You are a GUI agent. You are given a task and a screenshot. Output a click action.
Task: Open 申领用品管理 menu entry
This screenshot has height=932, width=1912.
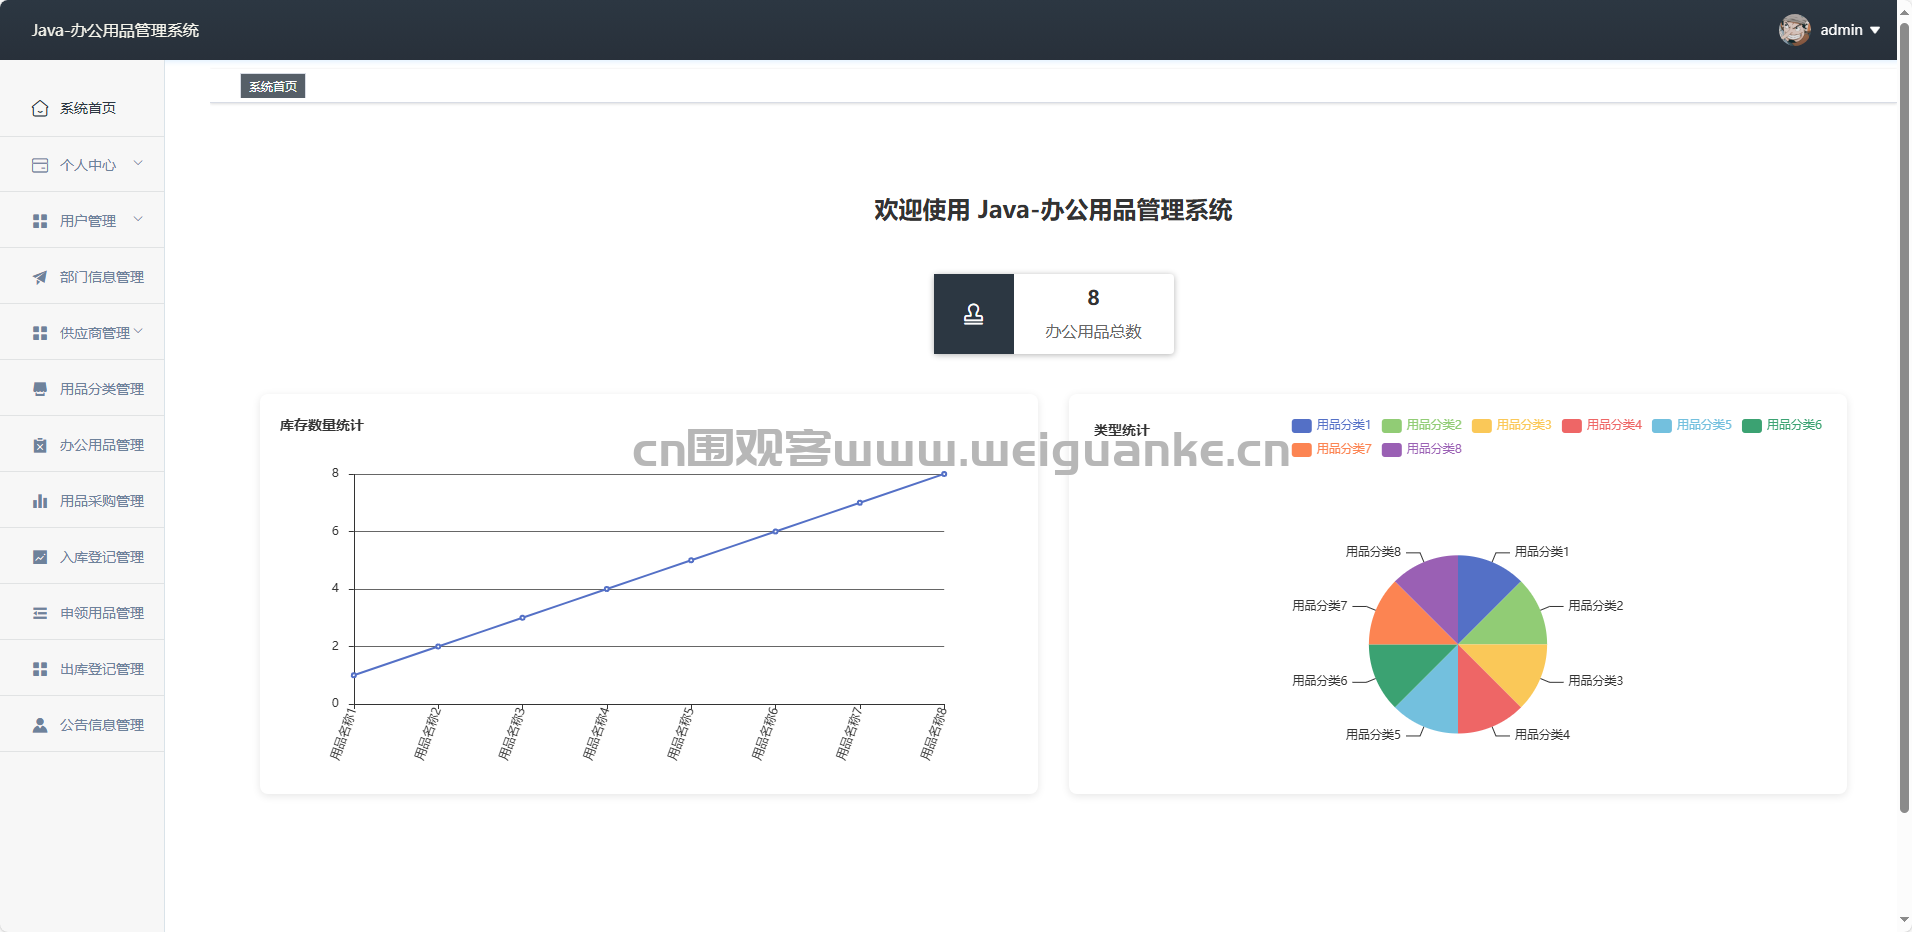coord(101,613)
